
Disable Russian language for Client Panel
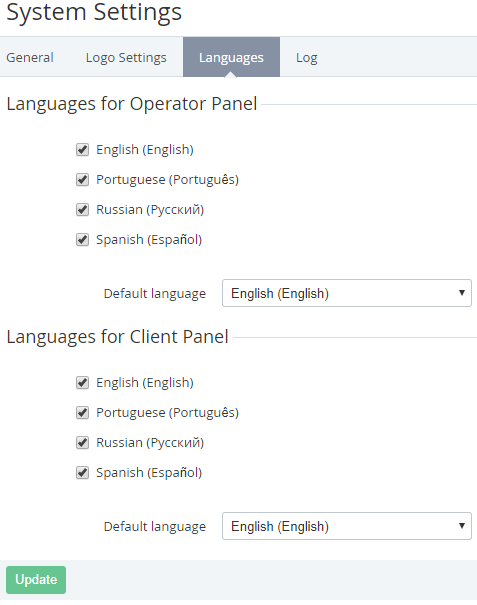point(82,443)
